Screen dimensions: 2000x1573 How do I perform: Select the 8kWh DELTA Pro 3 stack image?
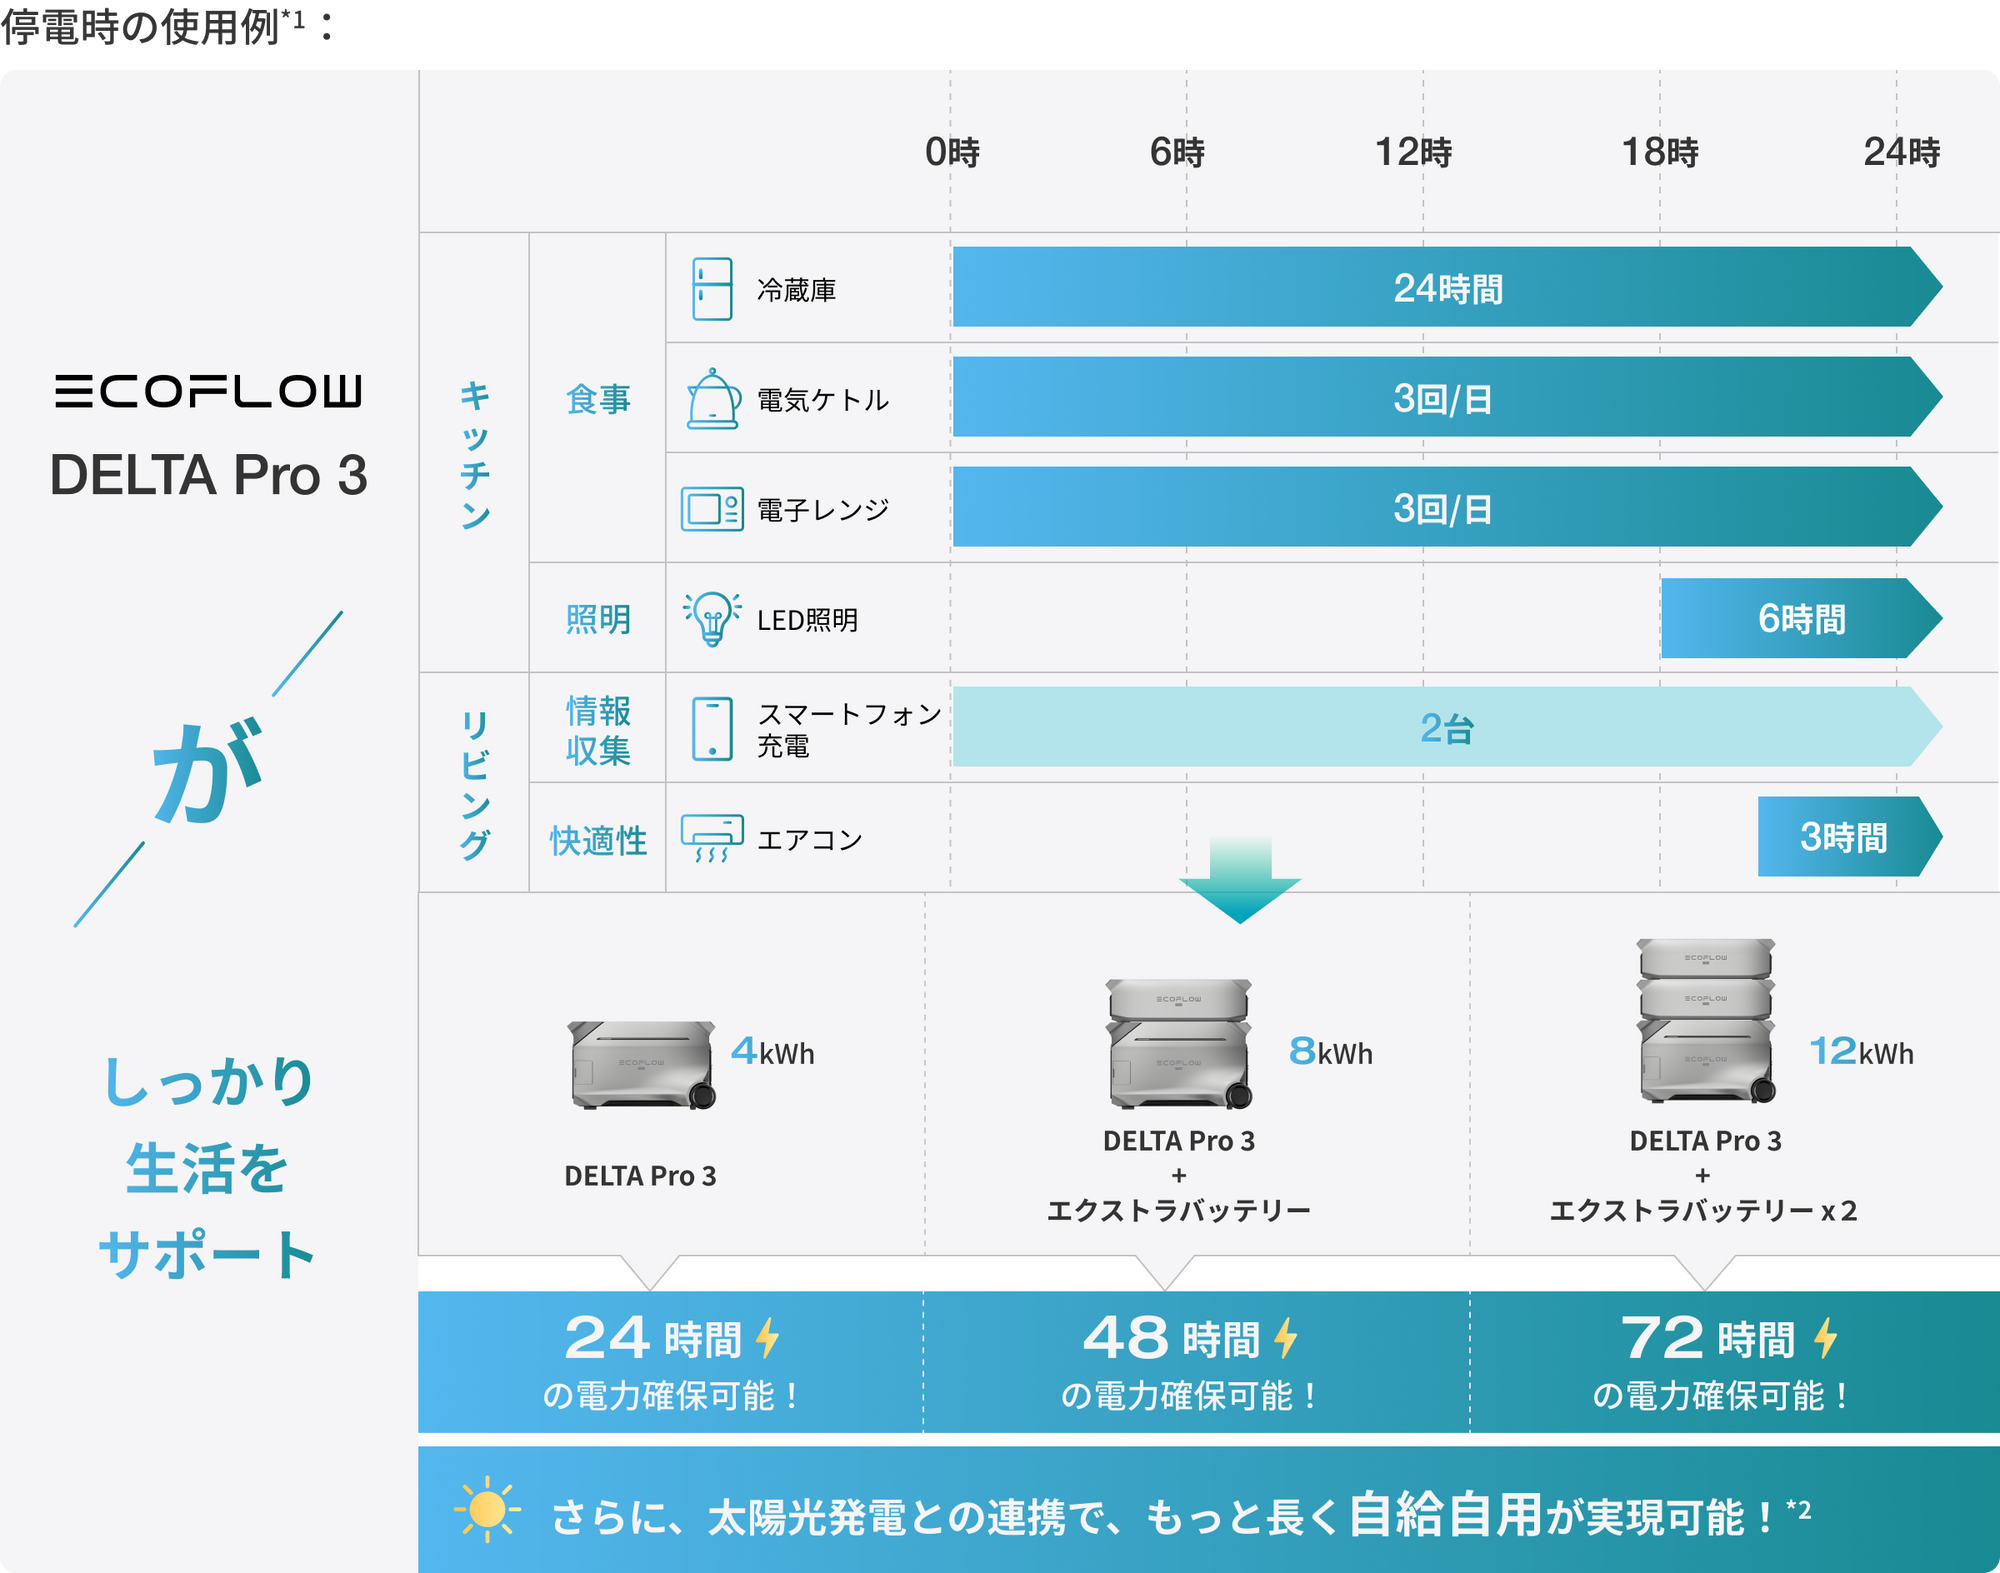(x=1180, y=1043)
